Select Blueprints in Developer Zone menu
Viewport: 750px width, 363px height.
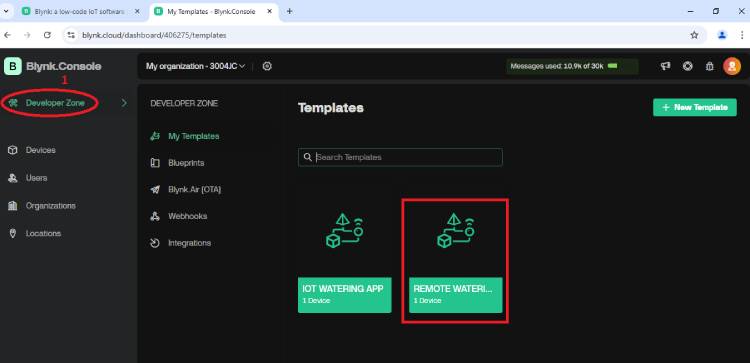click(x=186, y=163)
